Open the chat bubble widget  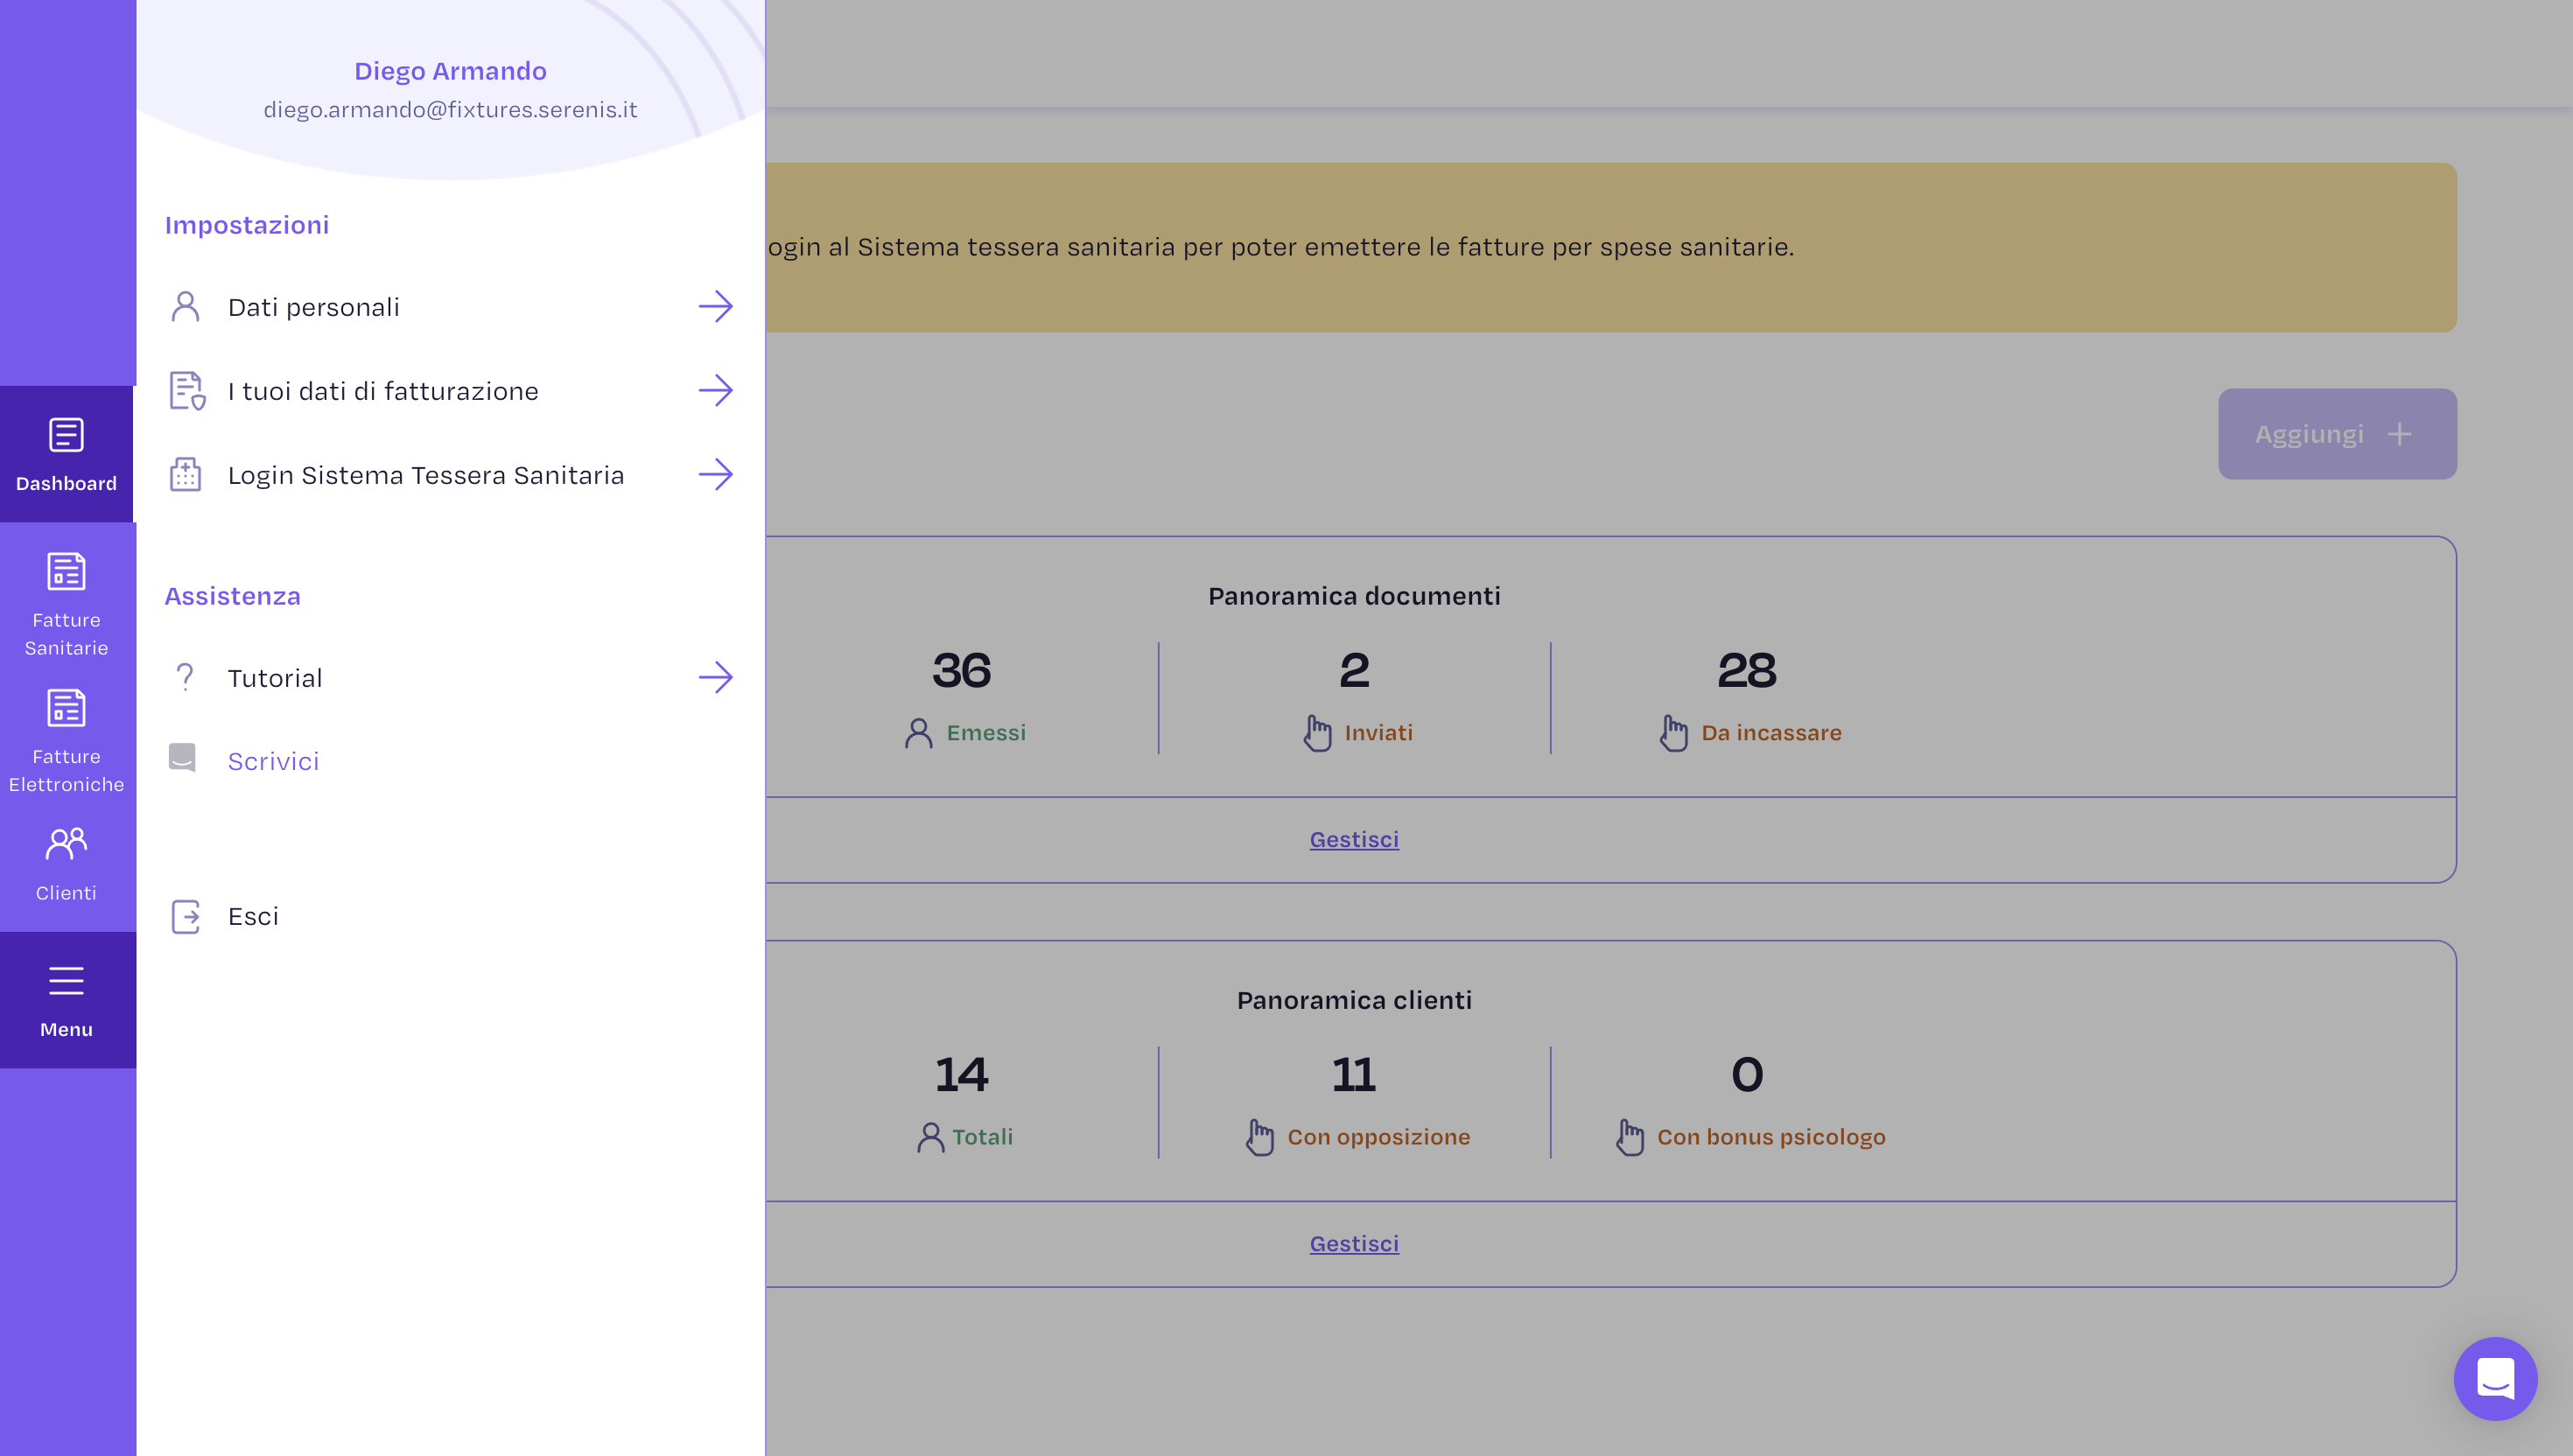click(2494, 1378)
